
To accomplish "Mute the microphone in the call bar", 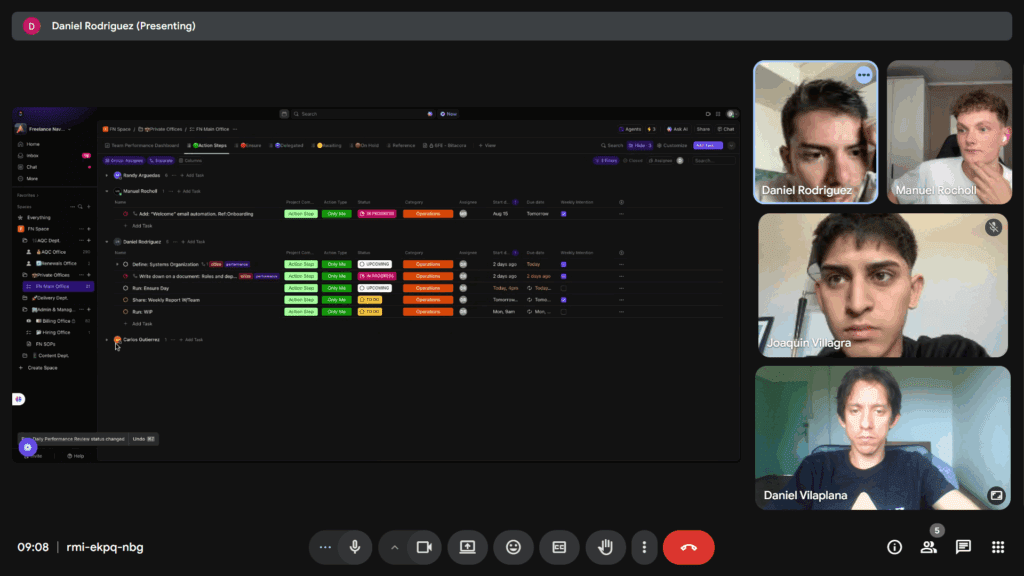I will coord(353,547).
